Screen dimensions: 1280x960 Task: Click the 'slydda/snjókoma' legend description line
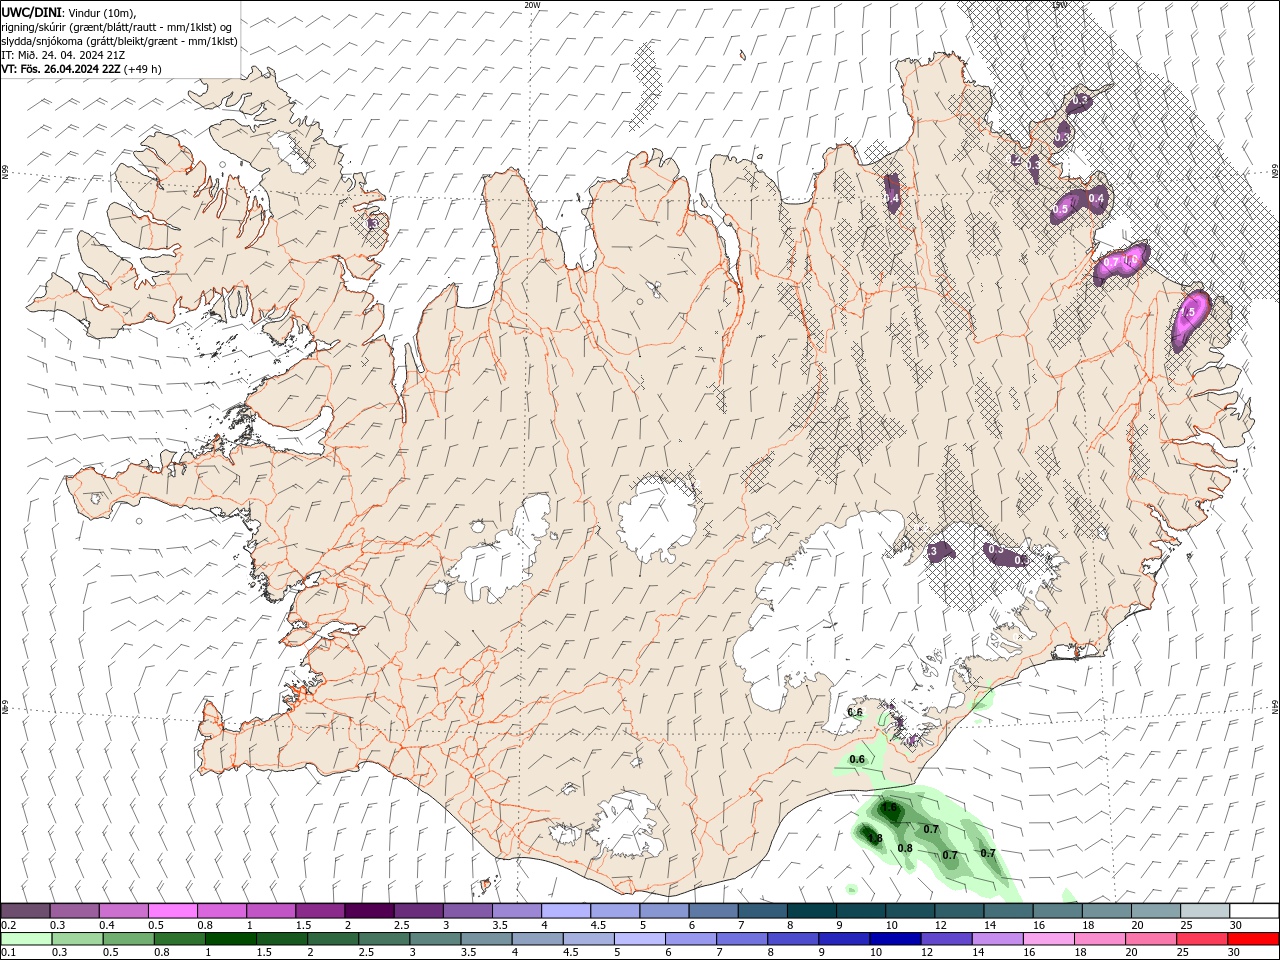tap(119, 41)
